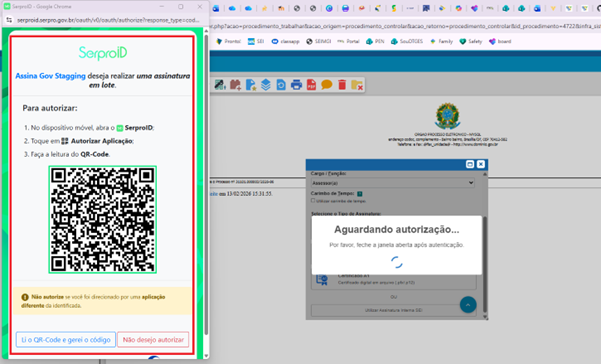Click the sign document pen icon in SEI toolbar
The image size is (601, 364).
pyautogui.click(x=220, y=85)
